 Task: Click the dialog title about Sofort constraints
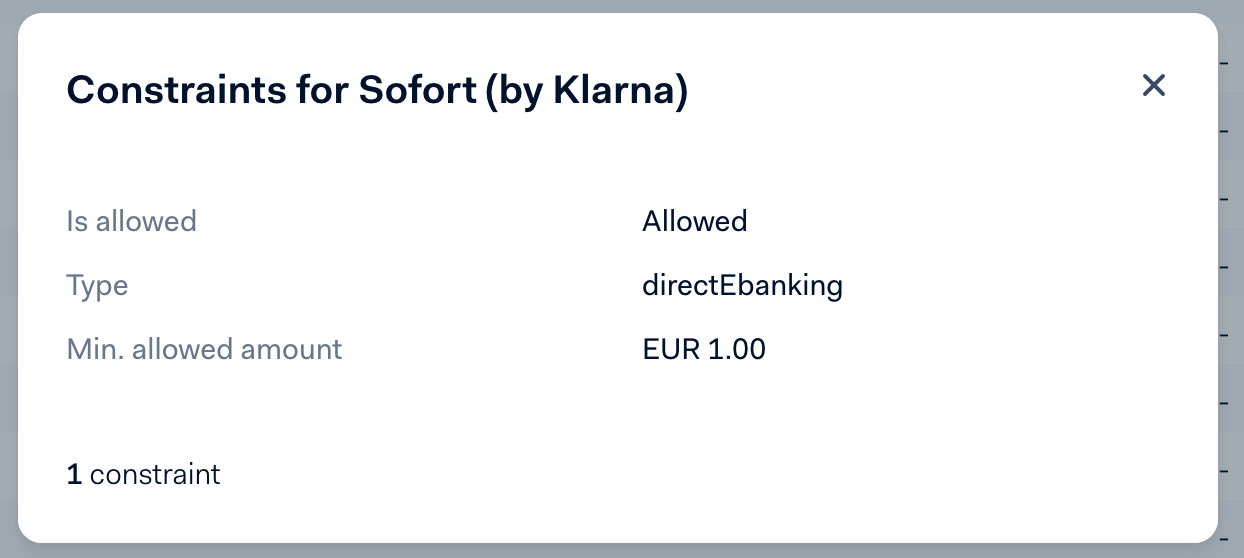pyautogui.click(x=377, y=91)
